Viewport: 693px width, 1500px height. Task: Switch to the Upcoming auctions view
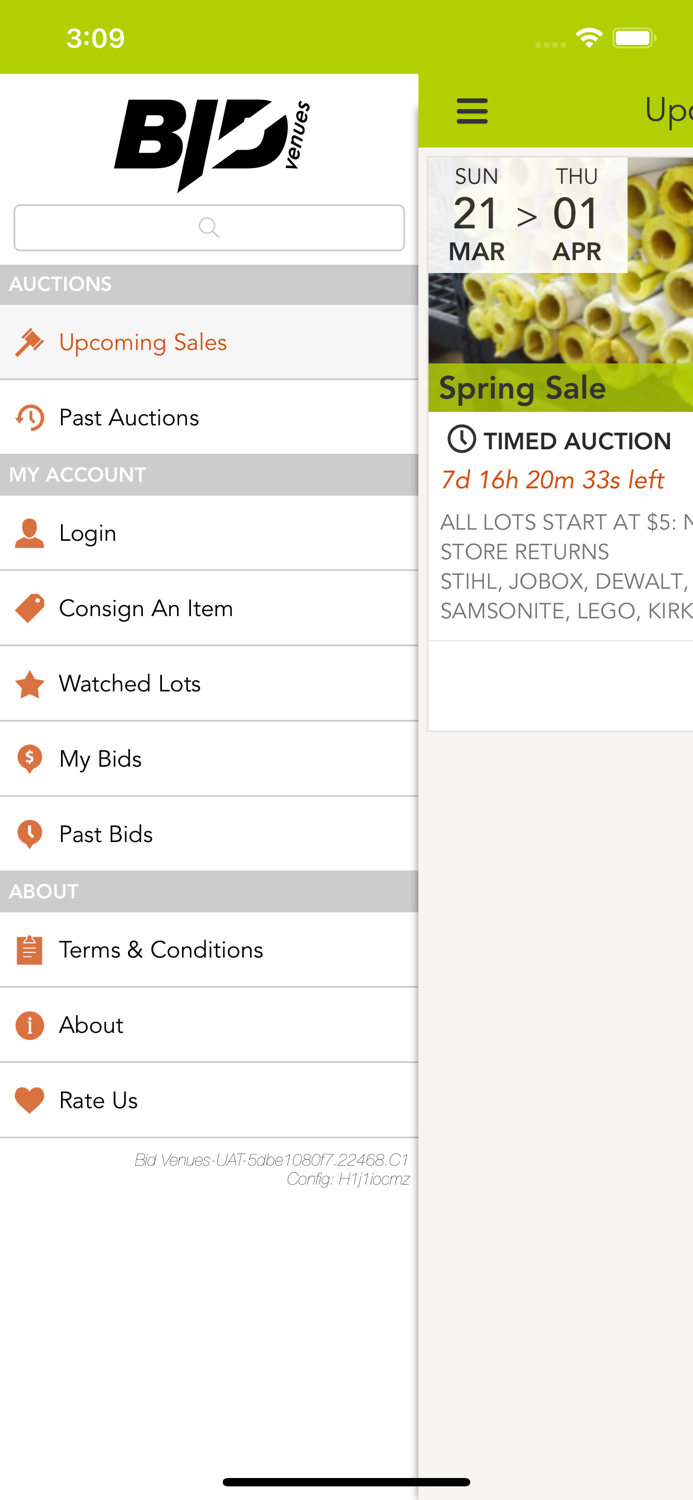tap(670, 111)
